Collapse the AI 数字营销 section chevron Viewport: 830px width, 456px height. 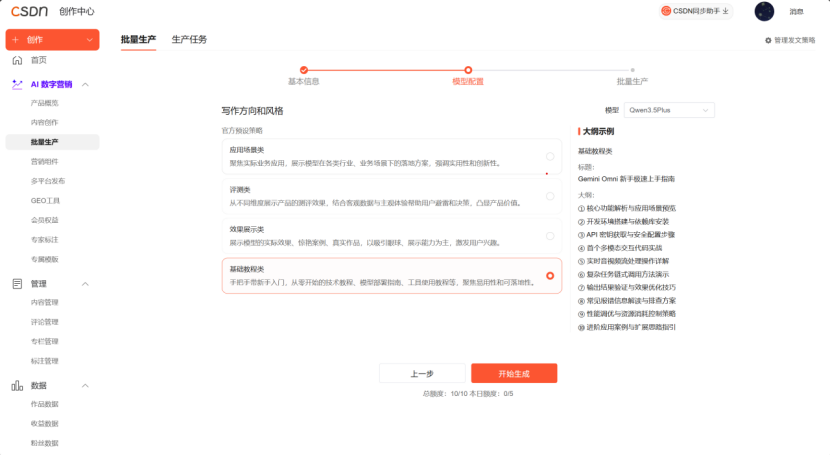click(x=85, y=85)
